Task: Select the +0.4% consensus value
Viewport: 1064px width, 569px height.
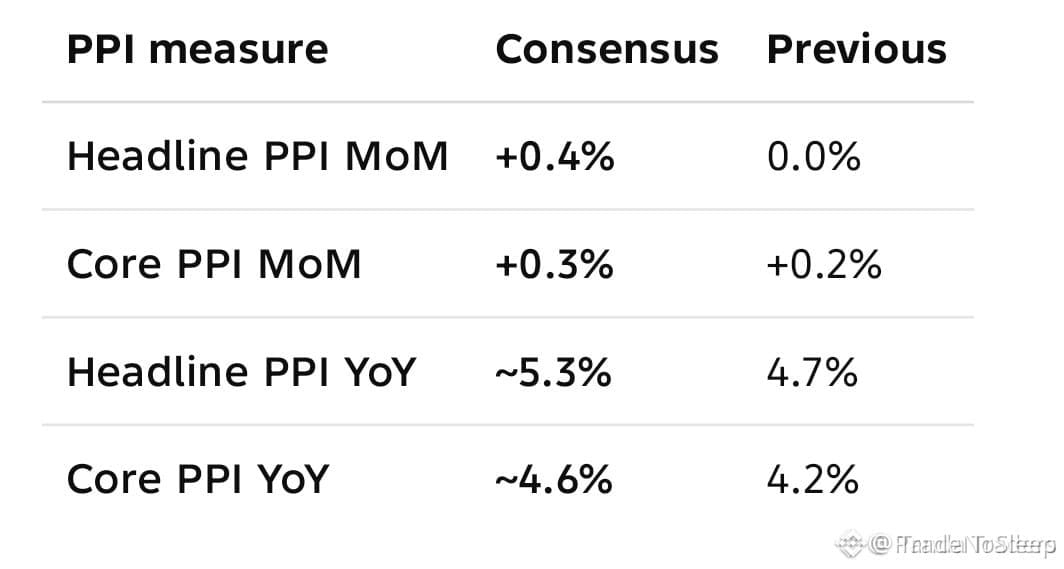Action: tap(555, 157)
